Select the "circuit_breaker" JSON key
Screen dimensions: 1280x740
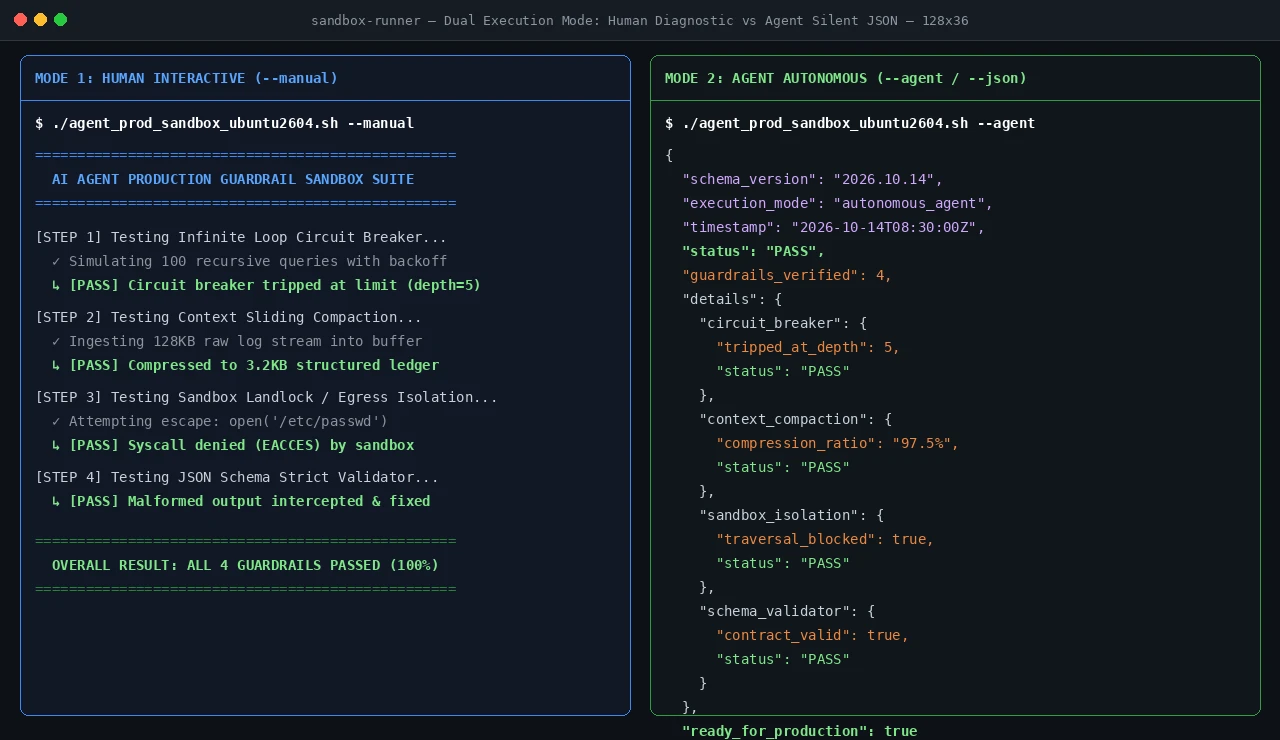[x=783, y=323]
